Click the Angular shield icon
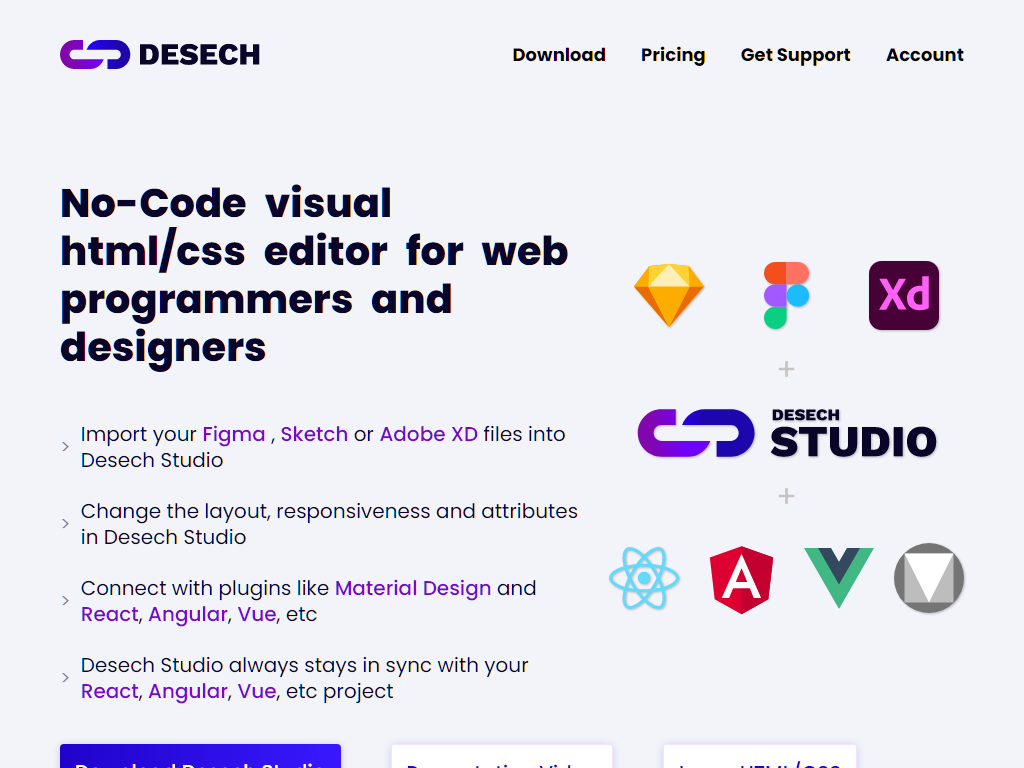The image size is (1024, 768). [x=741, y=579]
